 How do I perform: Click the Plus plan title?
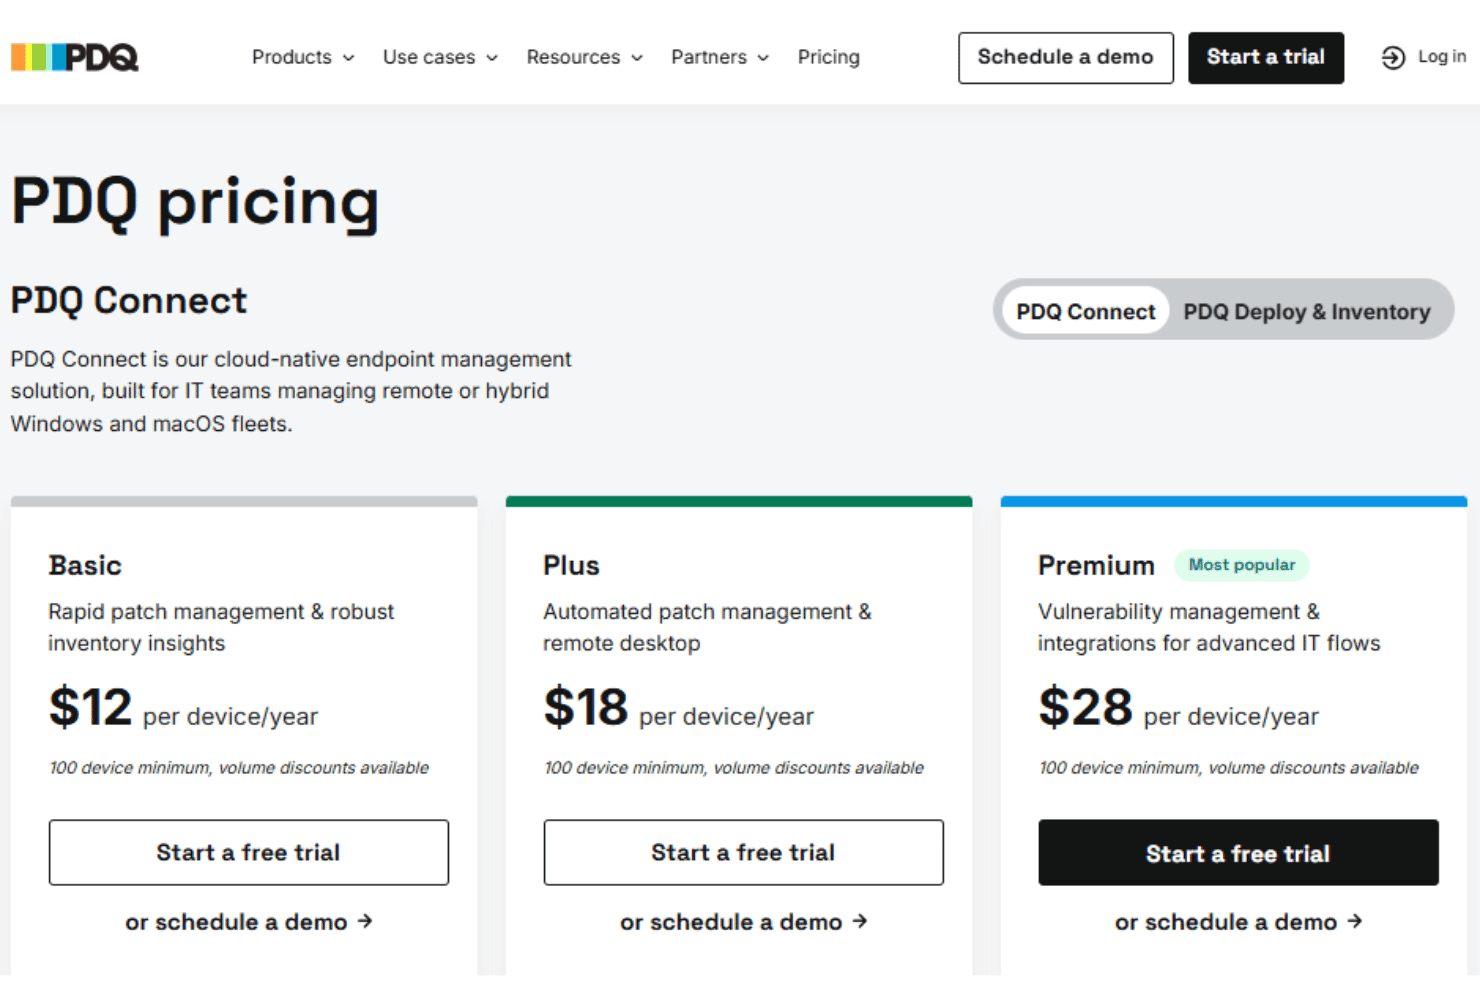[571, 566]
